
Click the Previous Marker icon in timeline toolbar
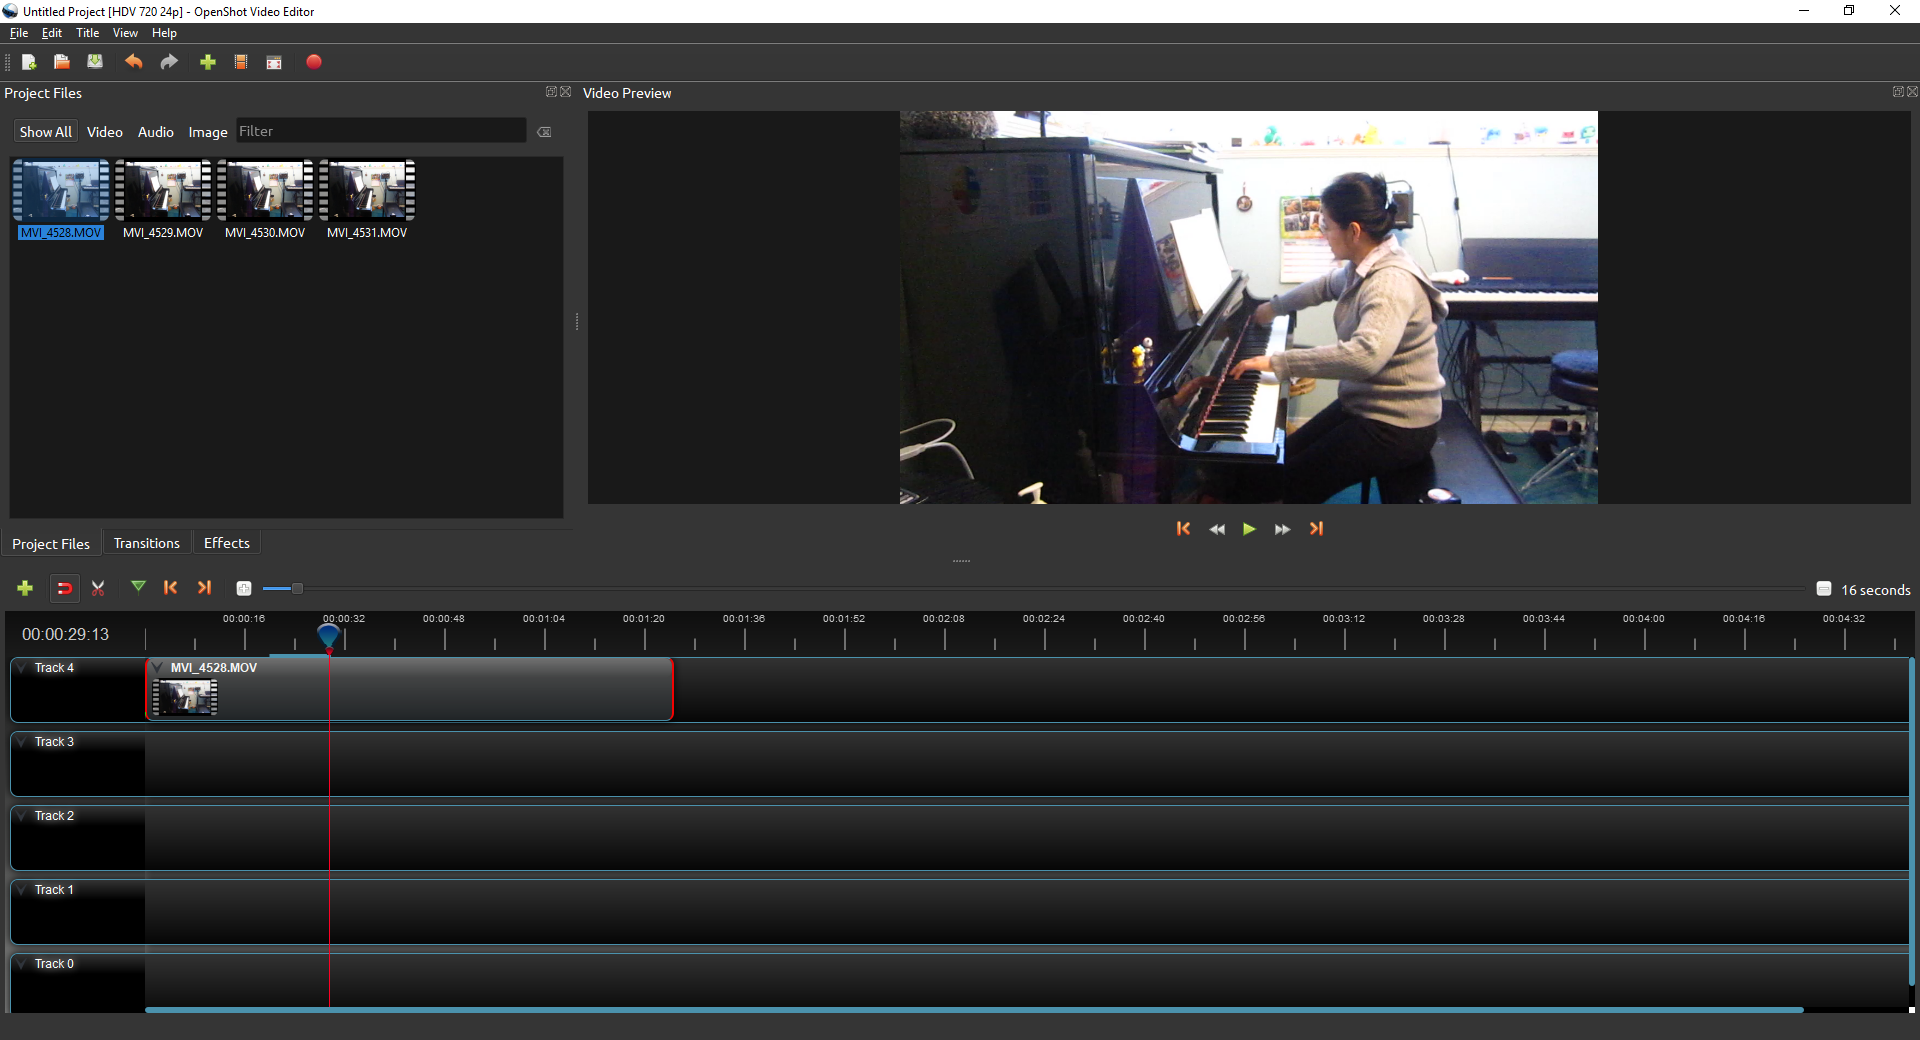click(x=171, y=588)
